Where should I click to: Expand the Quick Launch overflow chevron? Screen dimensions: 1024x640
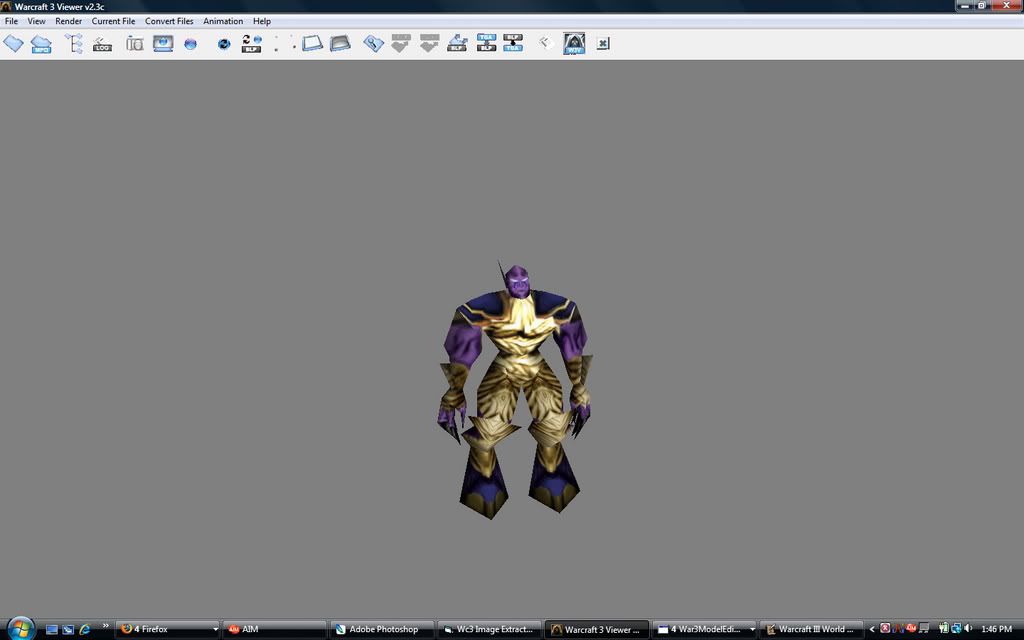point(105,626)
